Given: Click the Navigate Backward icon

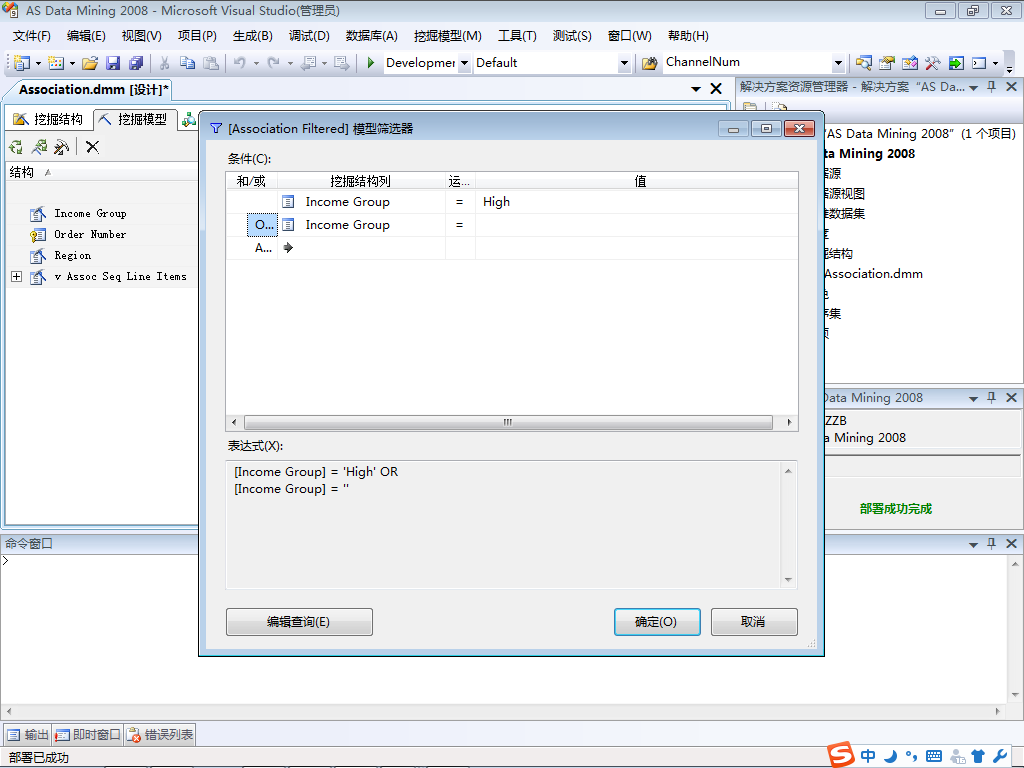Looking at the screenshot, I should pyautogui.click(x=308, y=63).
